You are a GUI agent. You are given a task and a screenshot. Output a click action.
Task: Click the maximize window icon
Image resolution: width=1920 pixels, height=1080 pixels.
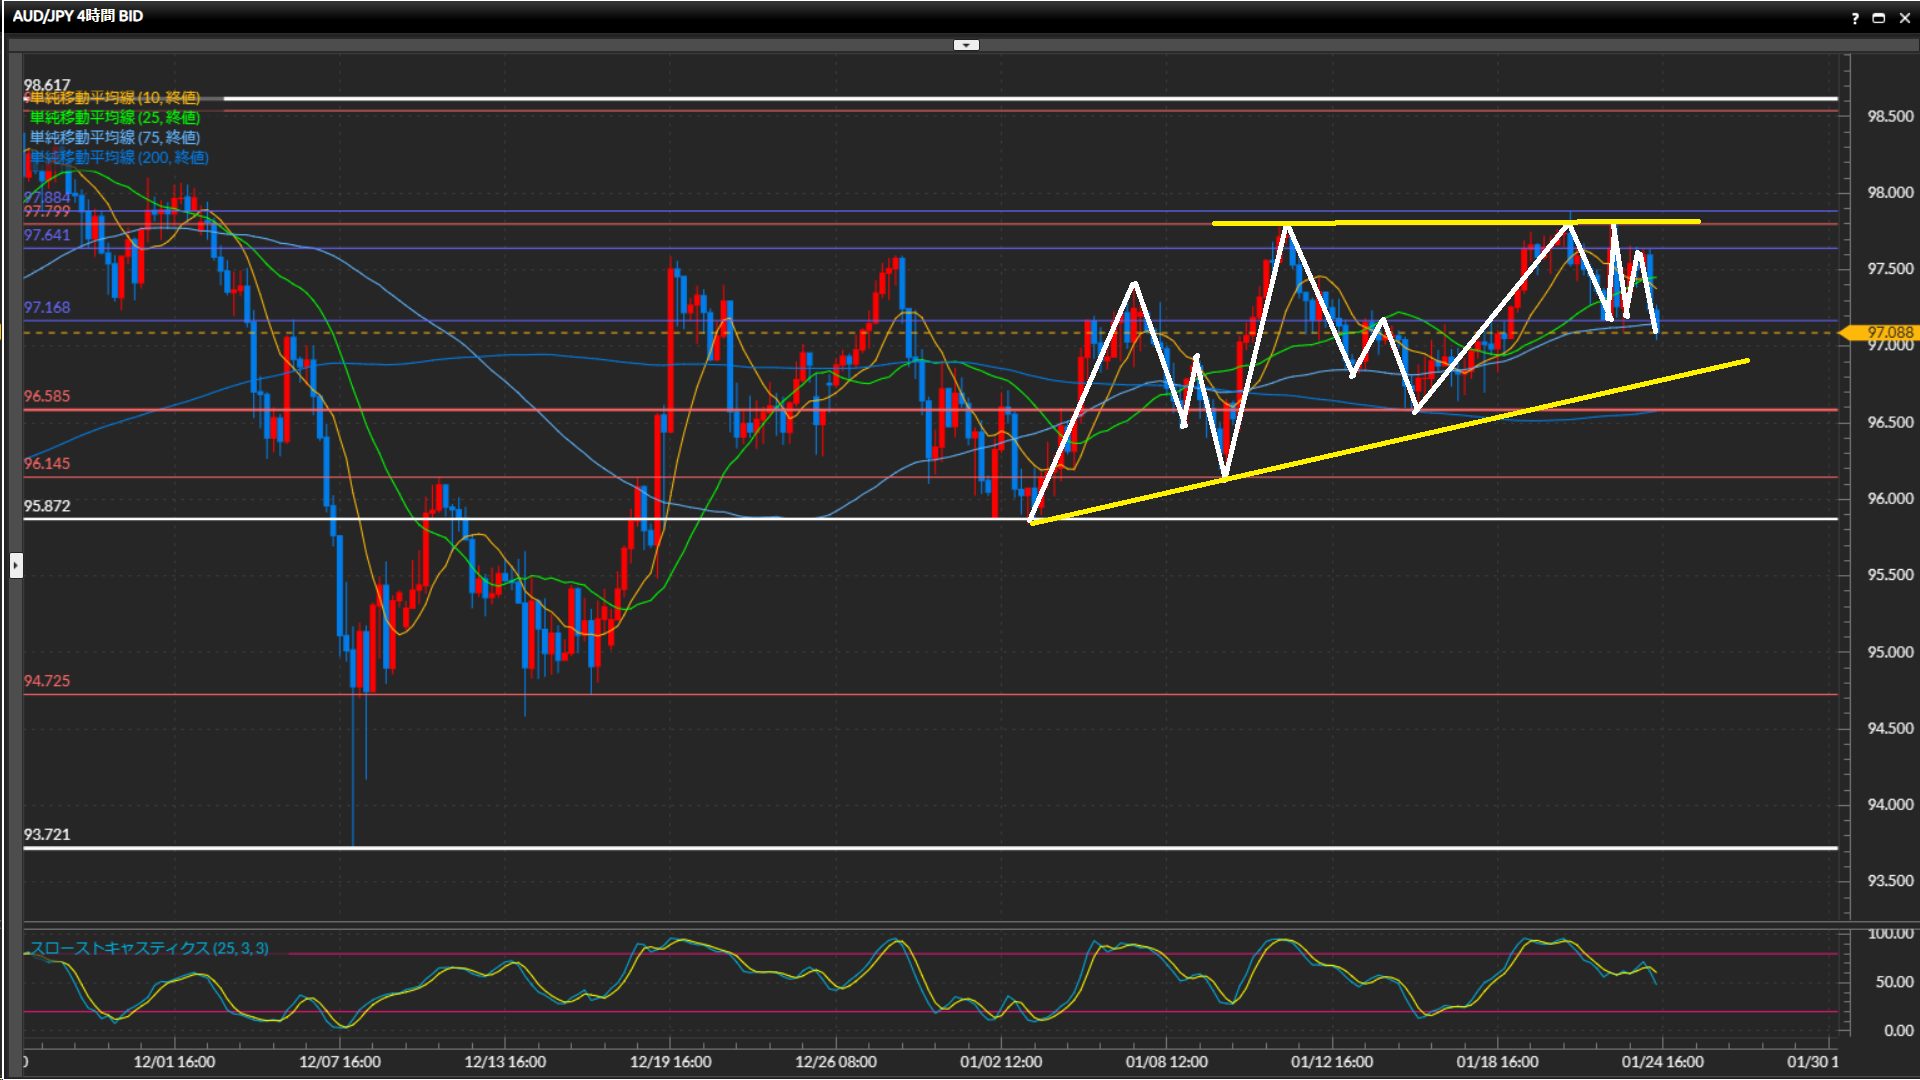pyautogui.click(x=1878, y=18)
